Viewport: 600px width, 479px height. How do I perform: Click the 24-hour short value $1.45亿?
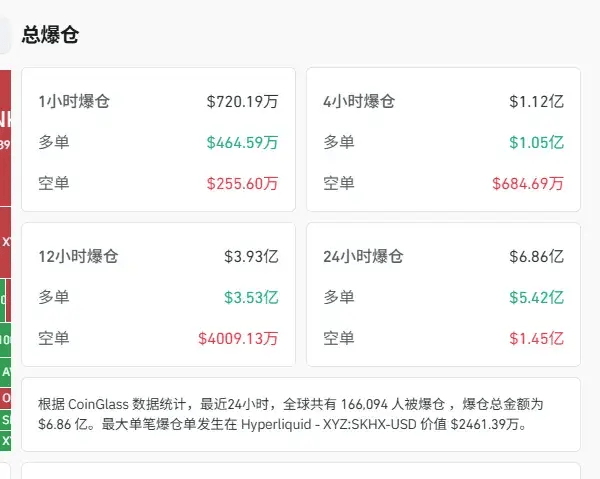tap(536, 338)
